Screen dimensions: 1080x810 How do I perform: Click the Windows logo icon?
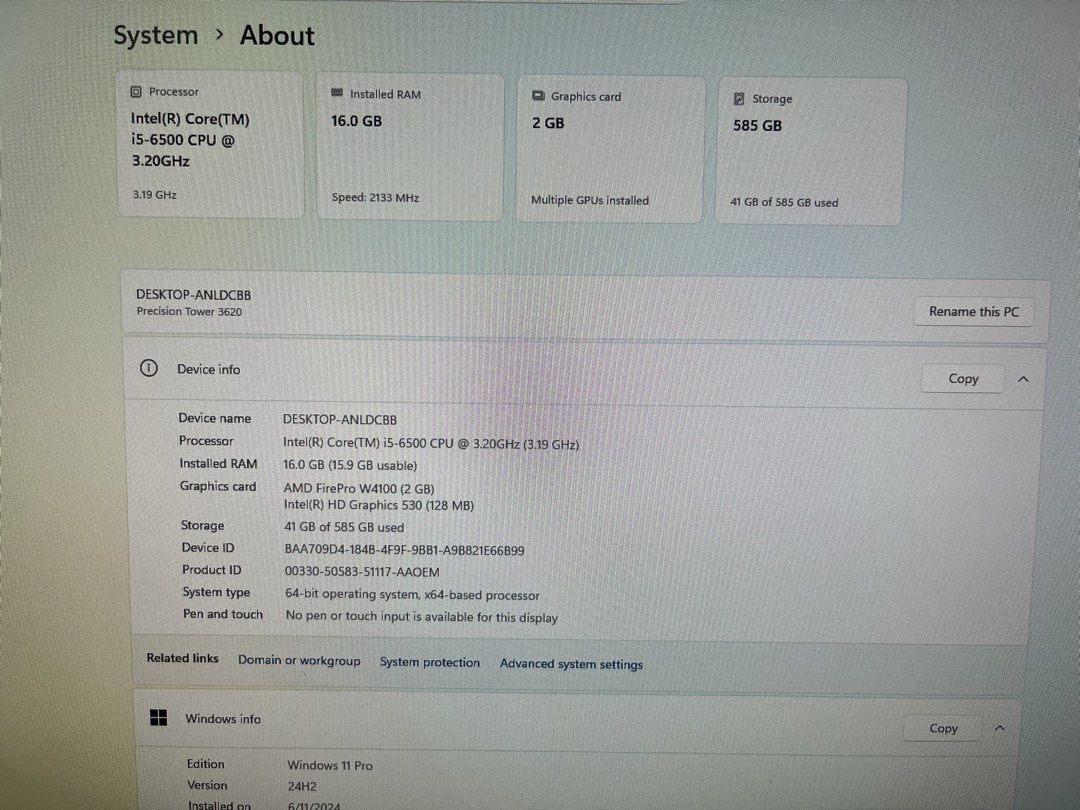pyautogui.click(x=158, y=718)
